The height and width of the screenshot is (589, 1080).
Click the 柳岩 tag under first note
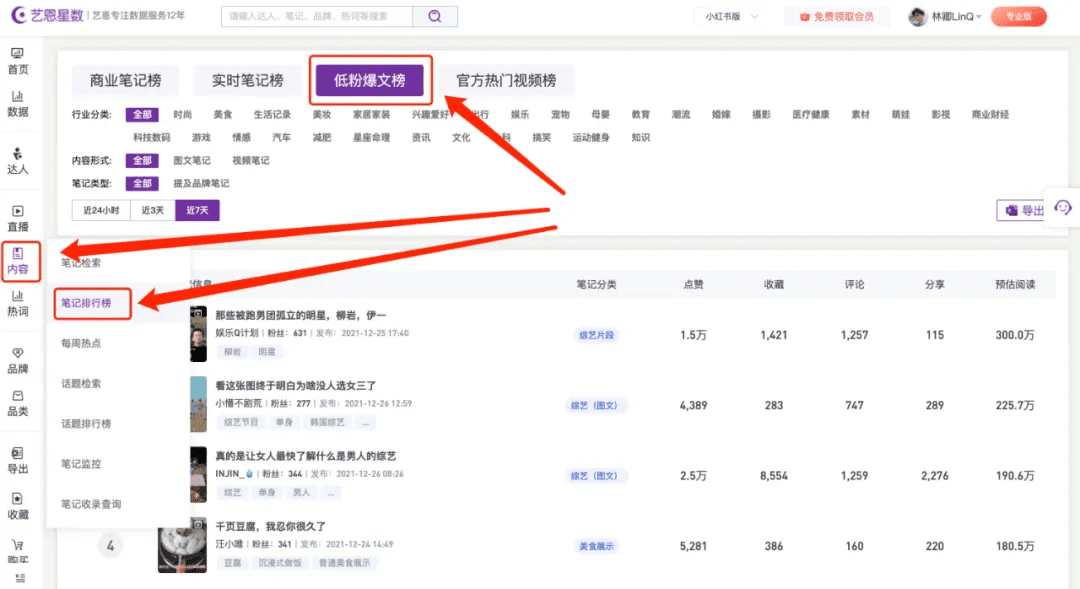tap(232, 352)
